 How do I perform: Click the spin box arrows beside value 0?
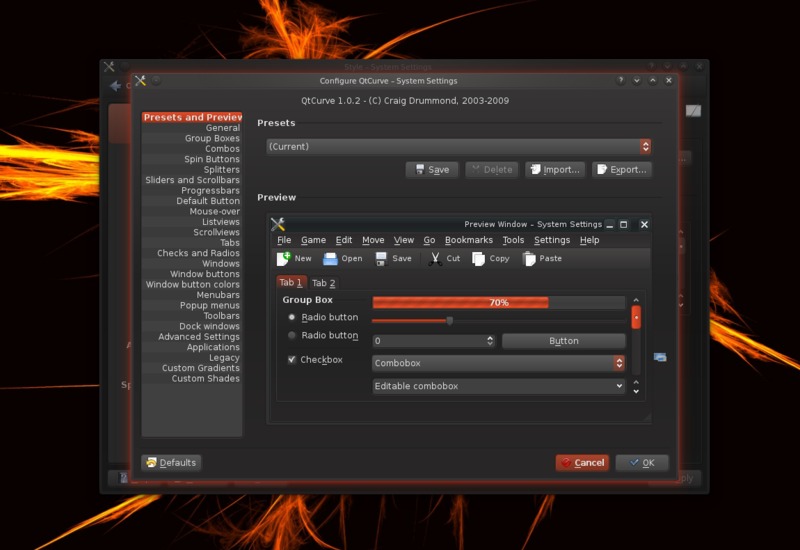coord(490,340)
